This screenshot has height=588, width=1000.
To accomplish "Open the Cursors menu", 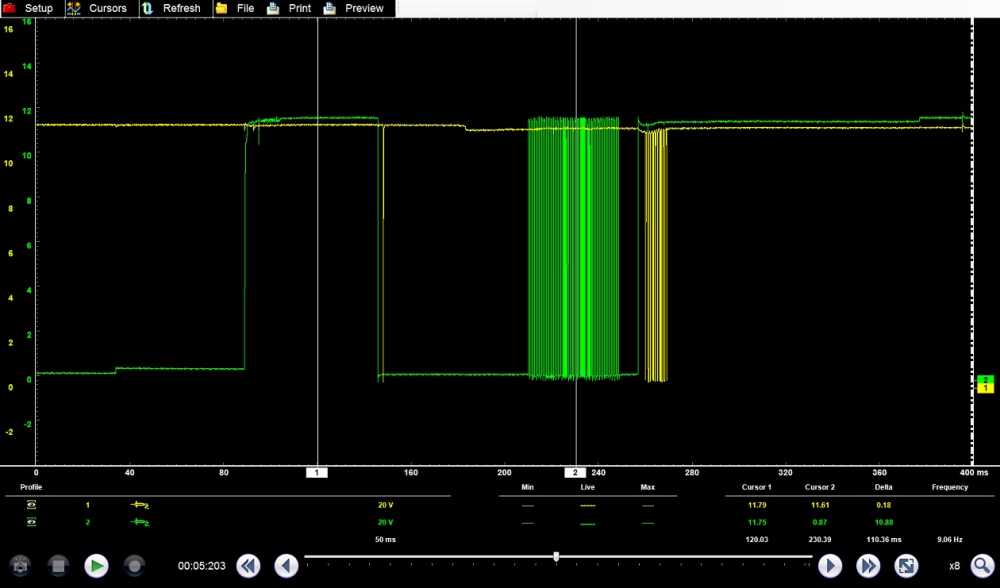I will click(98, 8).
